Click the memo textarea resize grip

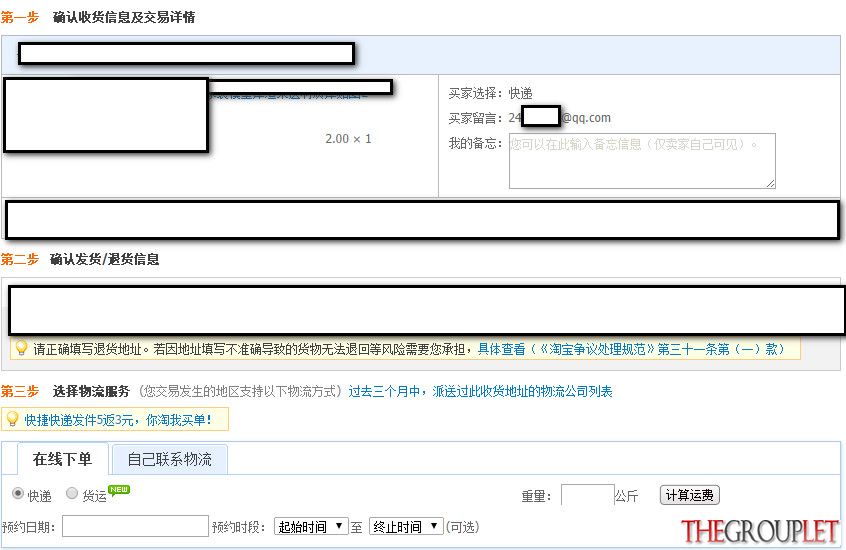770,184
